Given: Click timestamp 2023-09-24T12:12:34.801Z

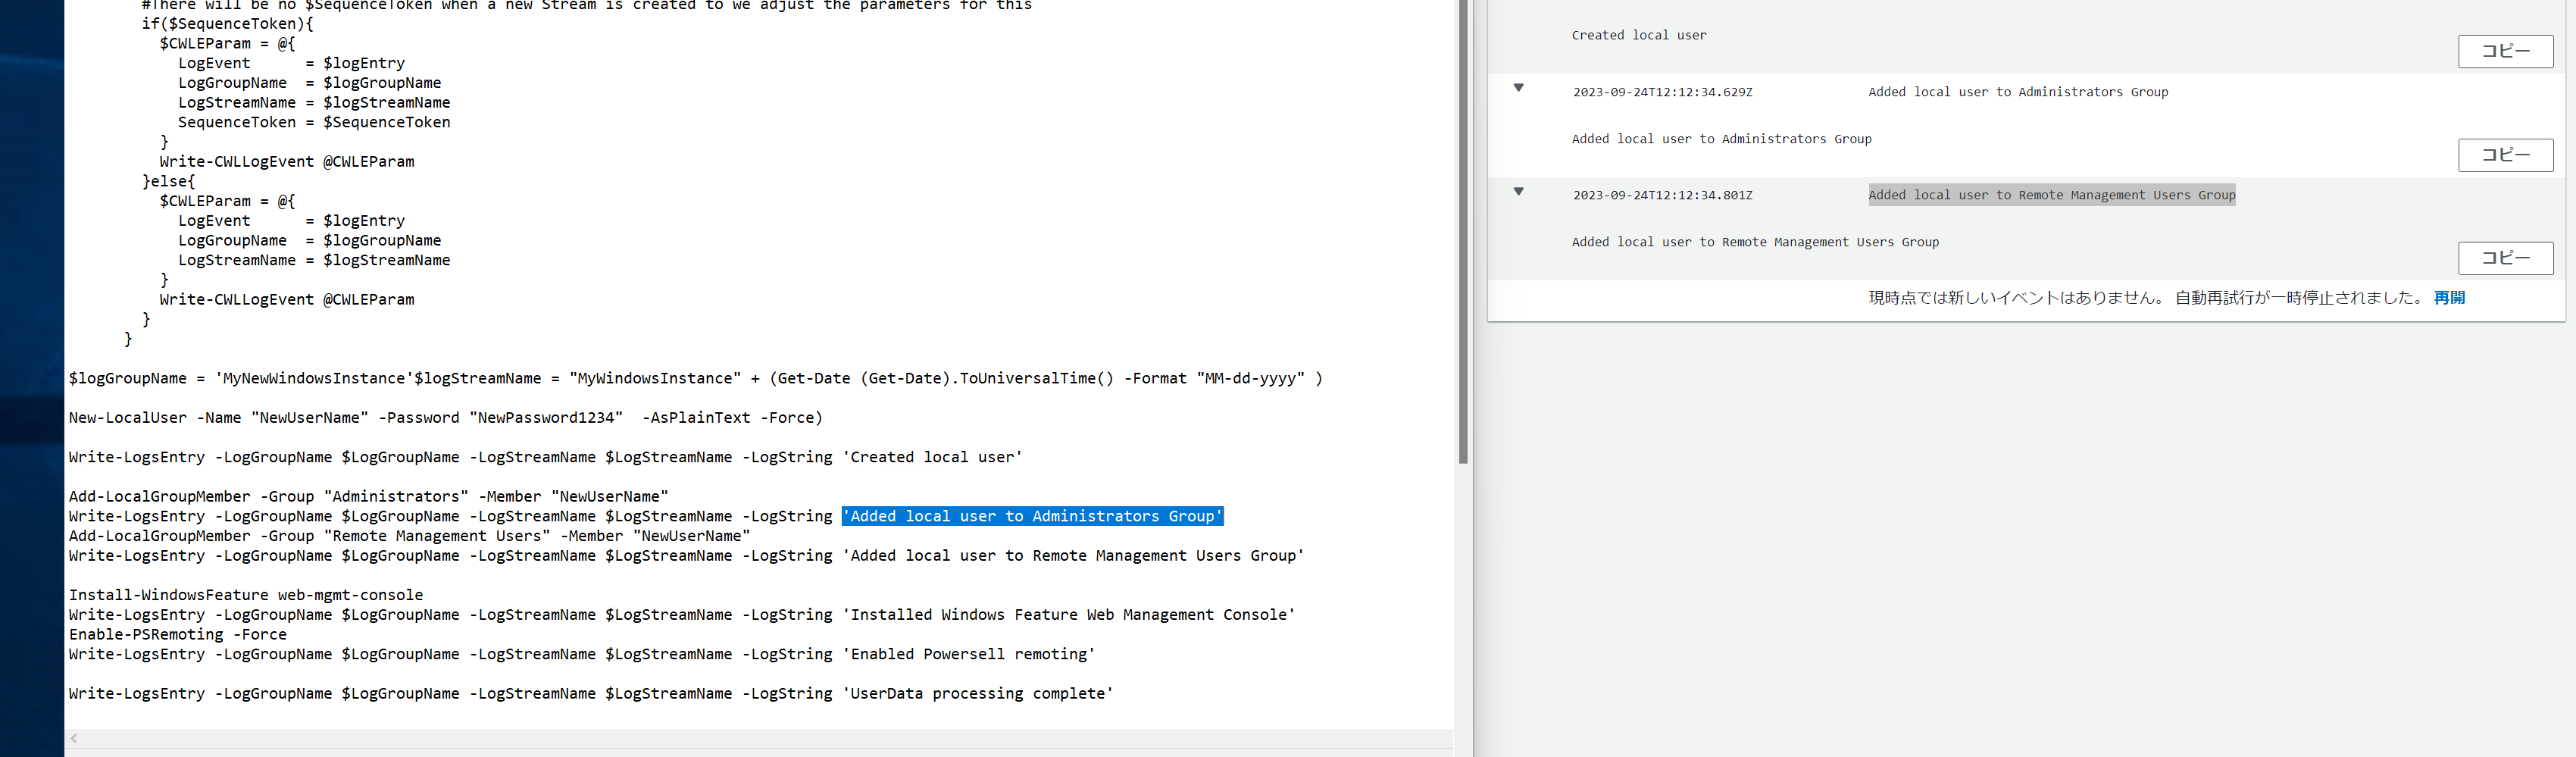Looking at the screenshot, I should [1662, 196].
